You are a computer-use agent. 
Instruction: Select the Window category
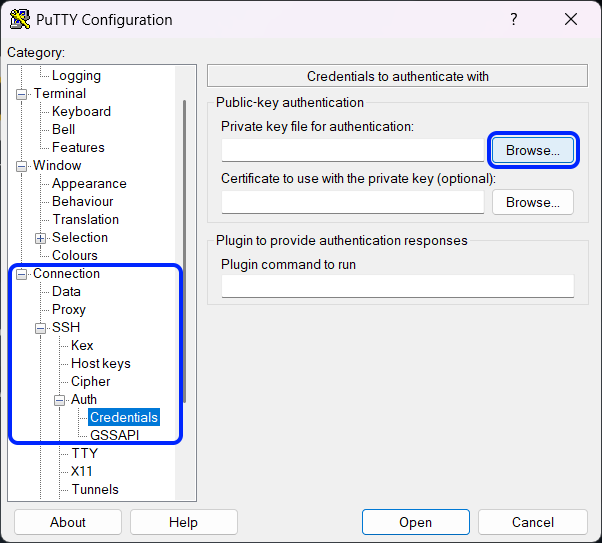click(x=57, y=166)
